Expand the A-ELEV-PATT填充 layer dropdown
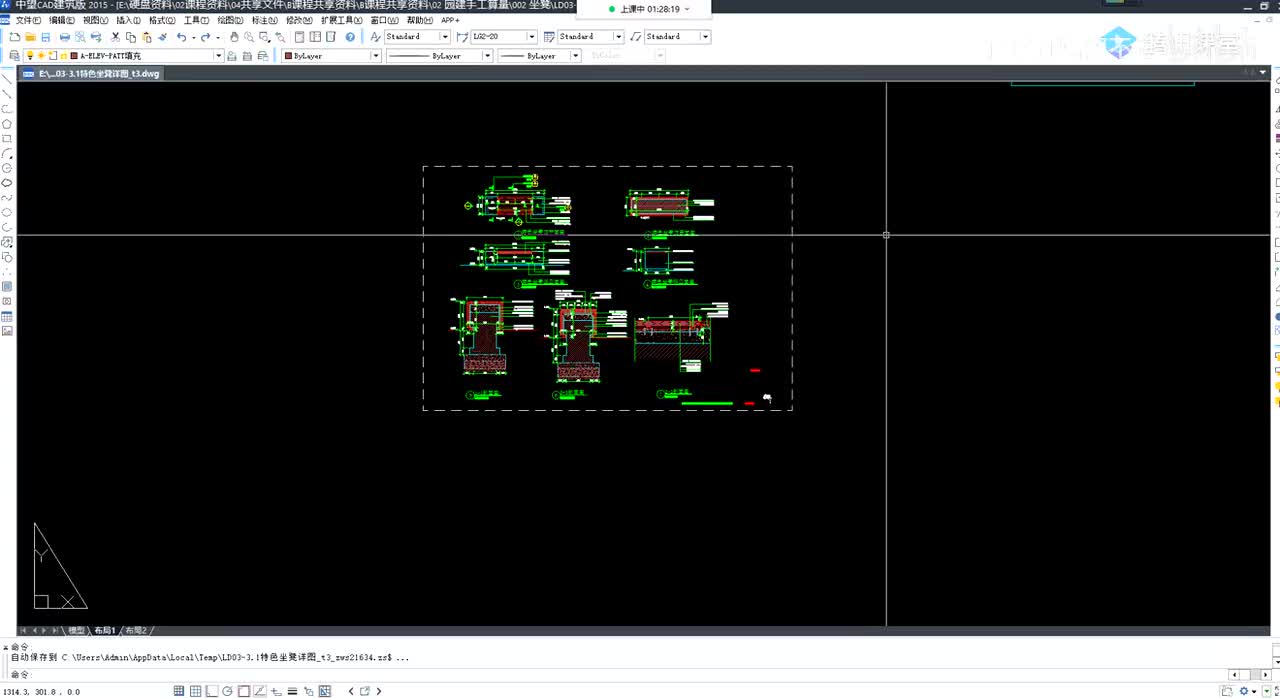Screen dimensions: 1280x698 click(x=219, y=56)
